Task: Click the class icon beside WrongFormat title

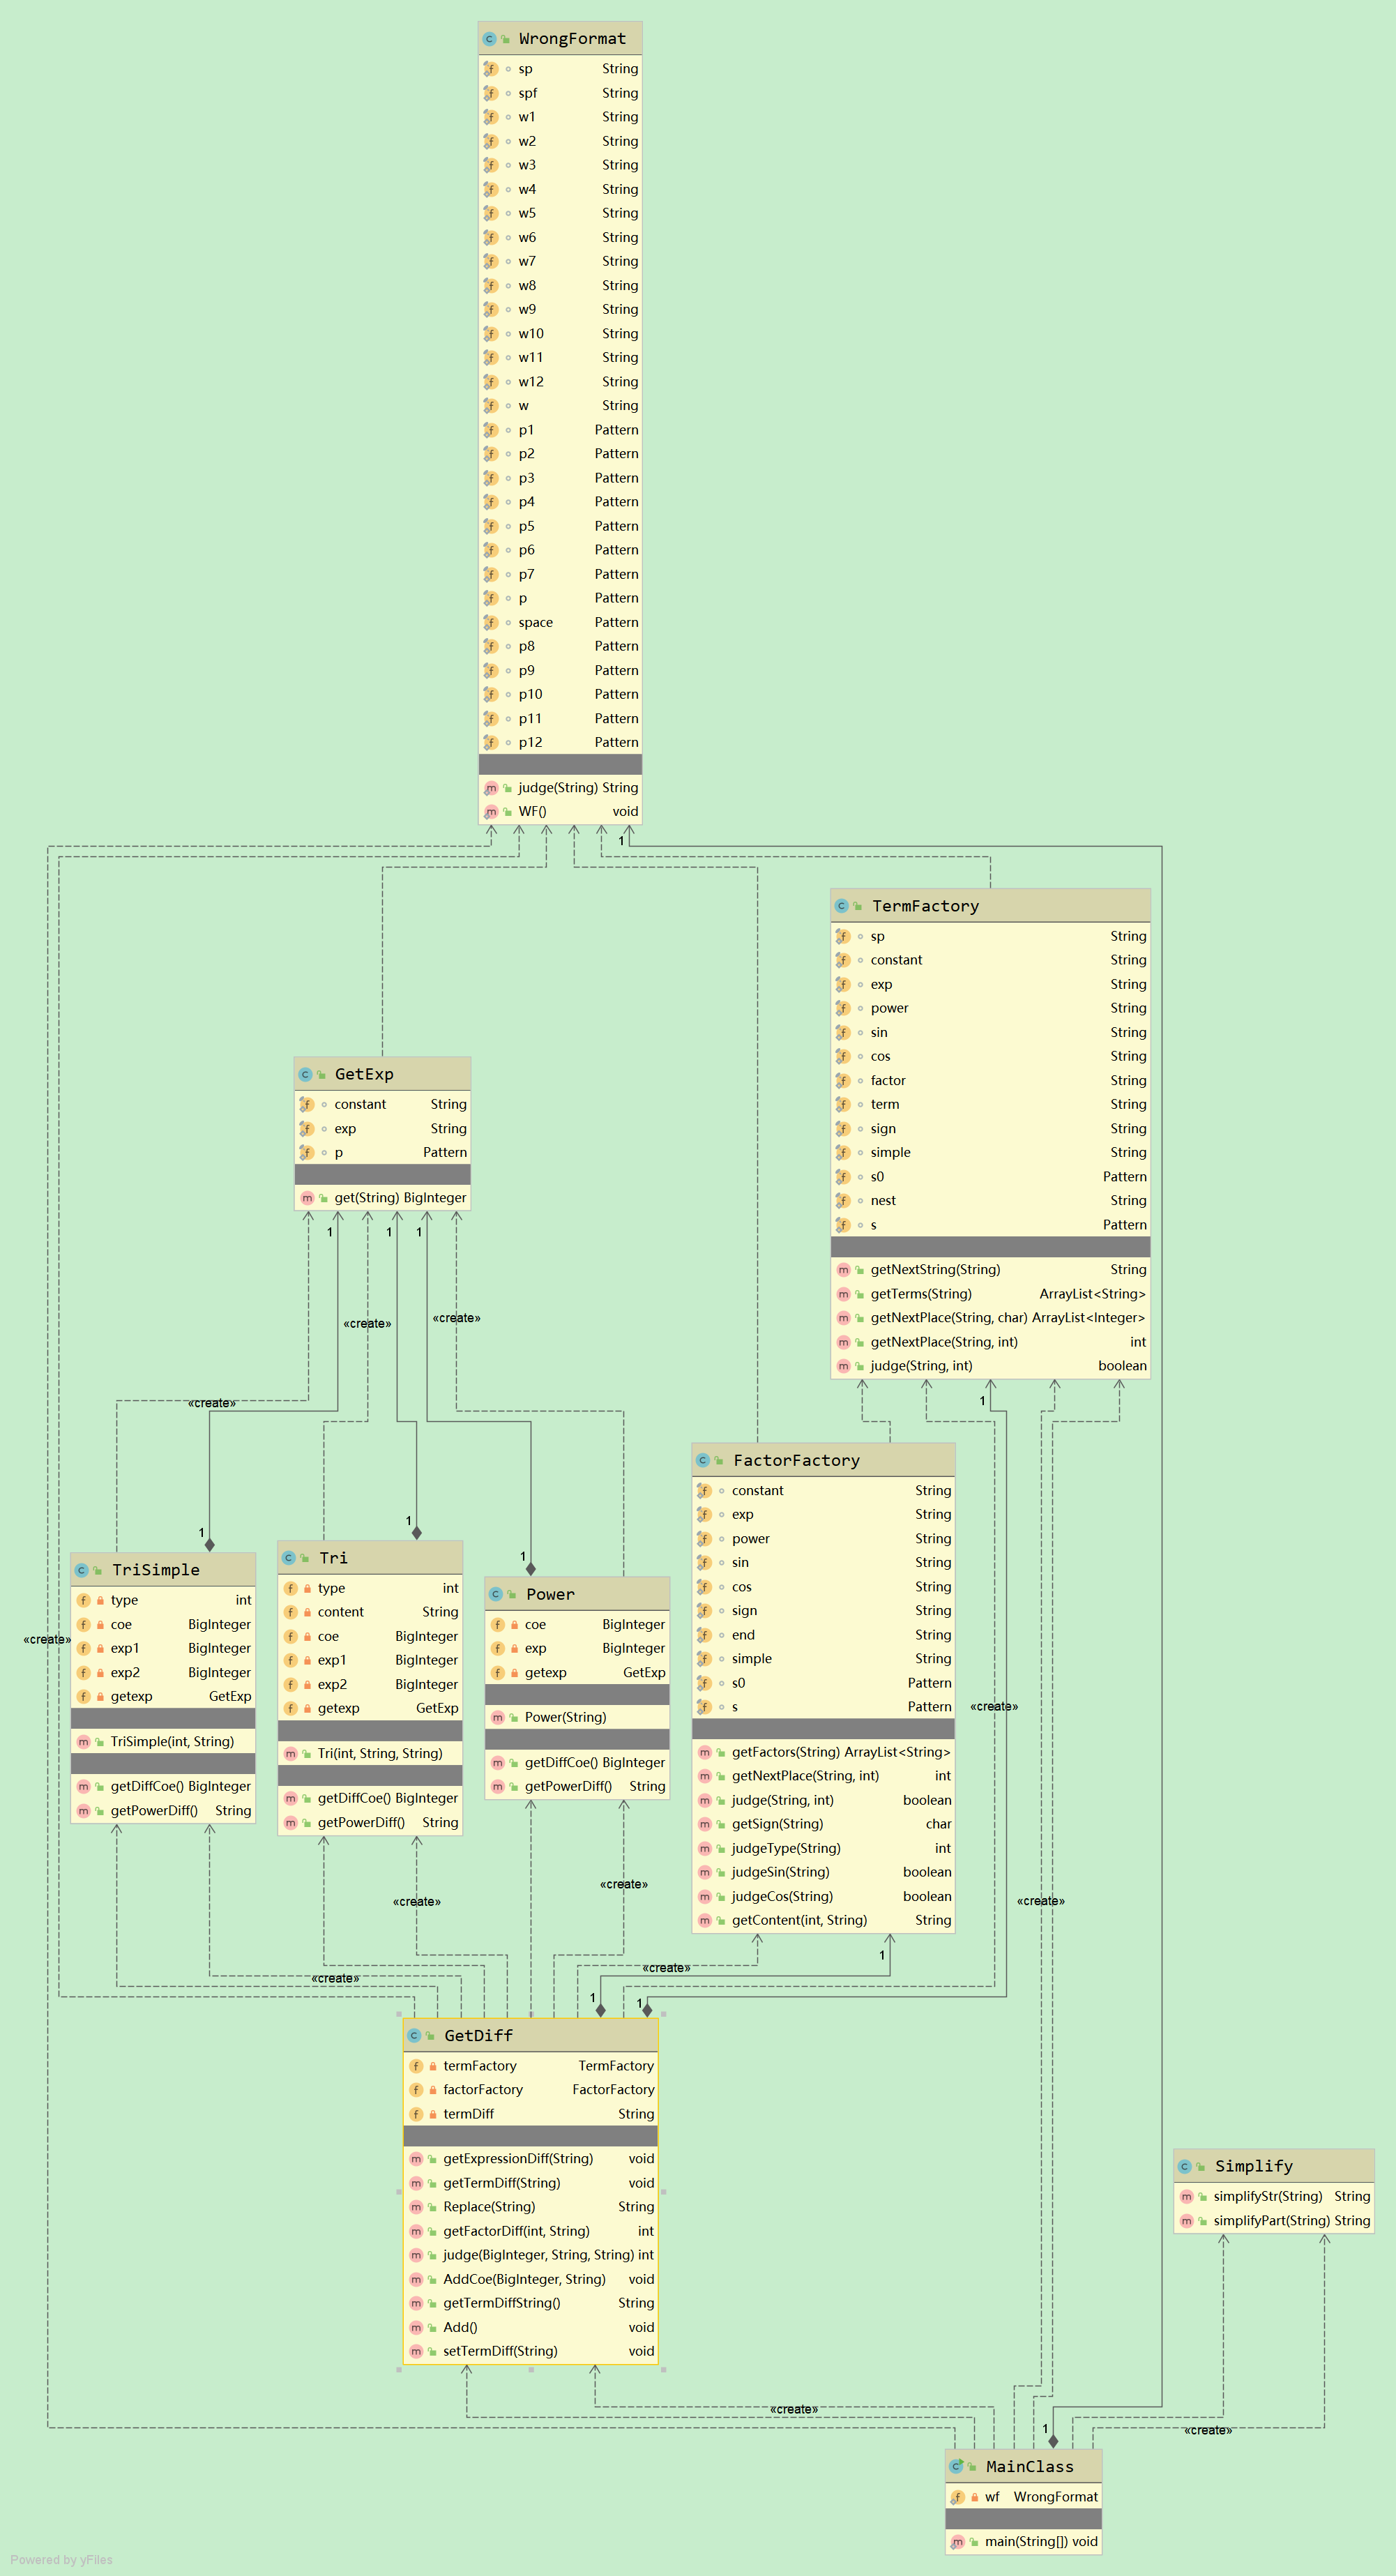Action: click(489, 39)
